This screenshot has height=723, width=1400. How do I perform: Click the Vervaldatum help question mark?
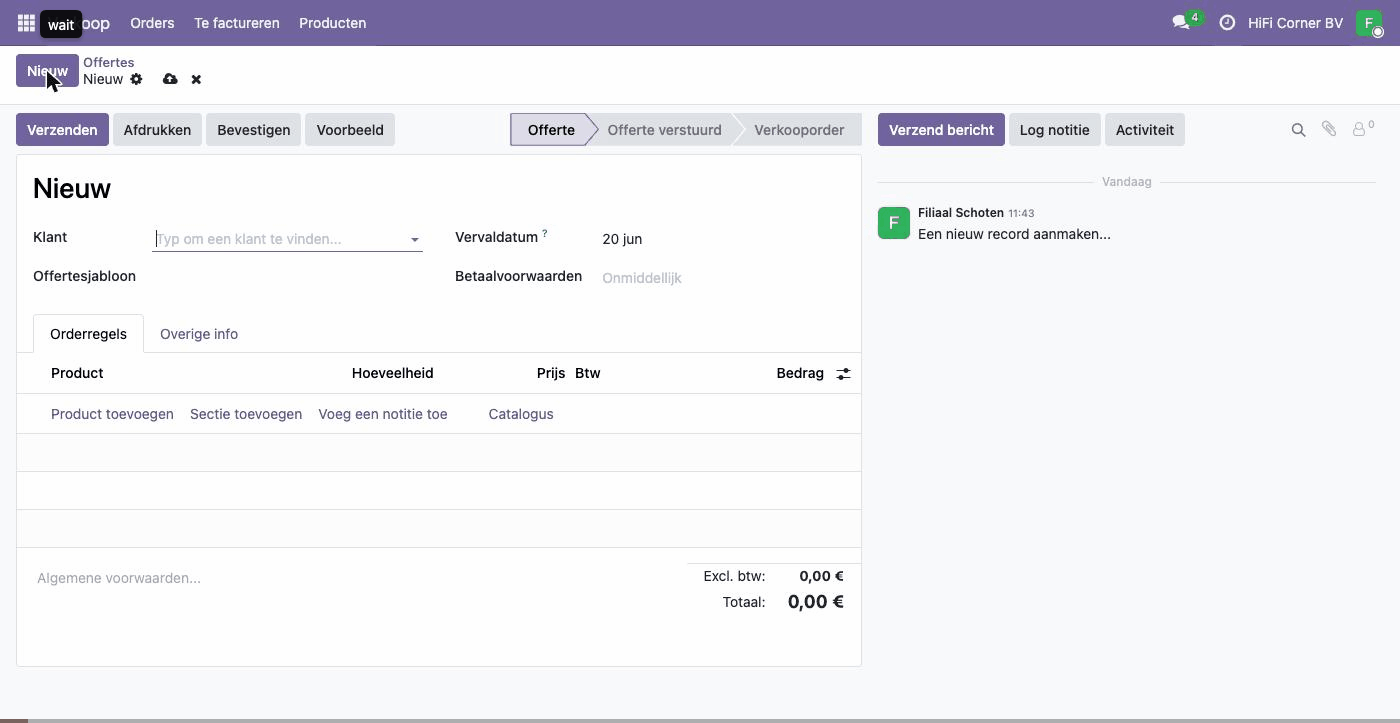click(x=545, y=234)
